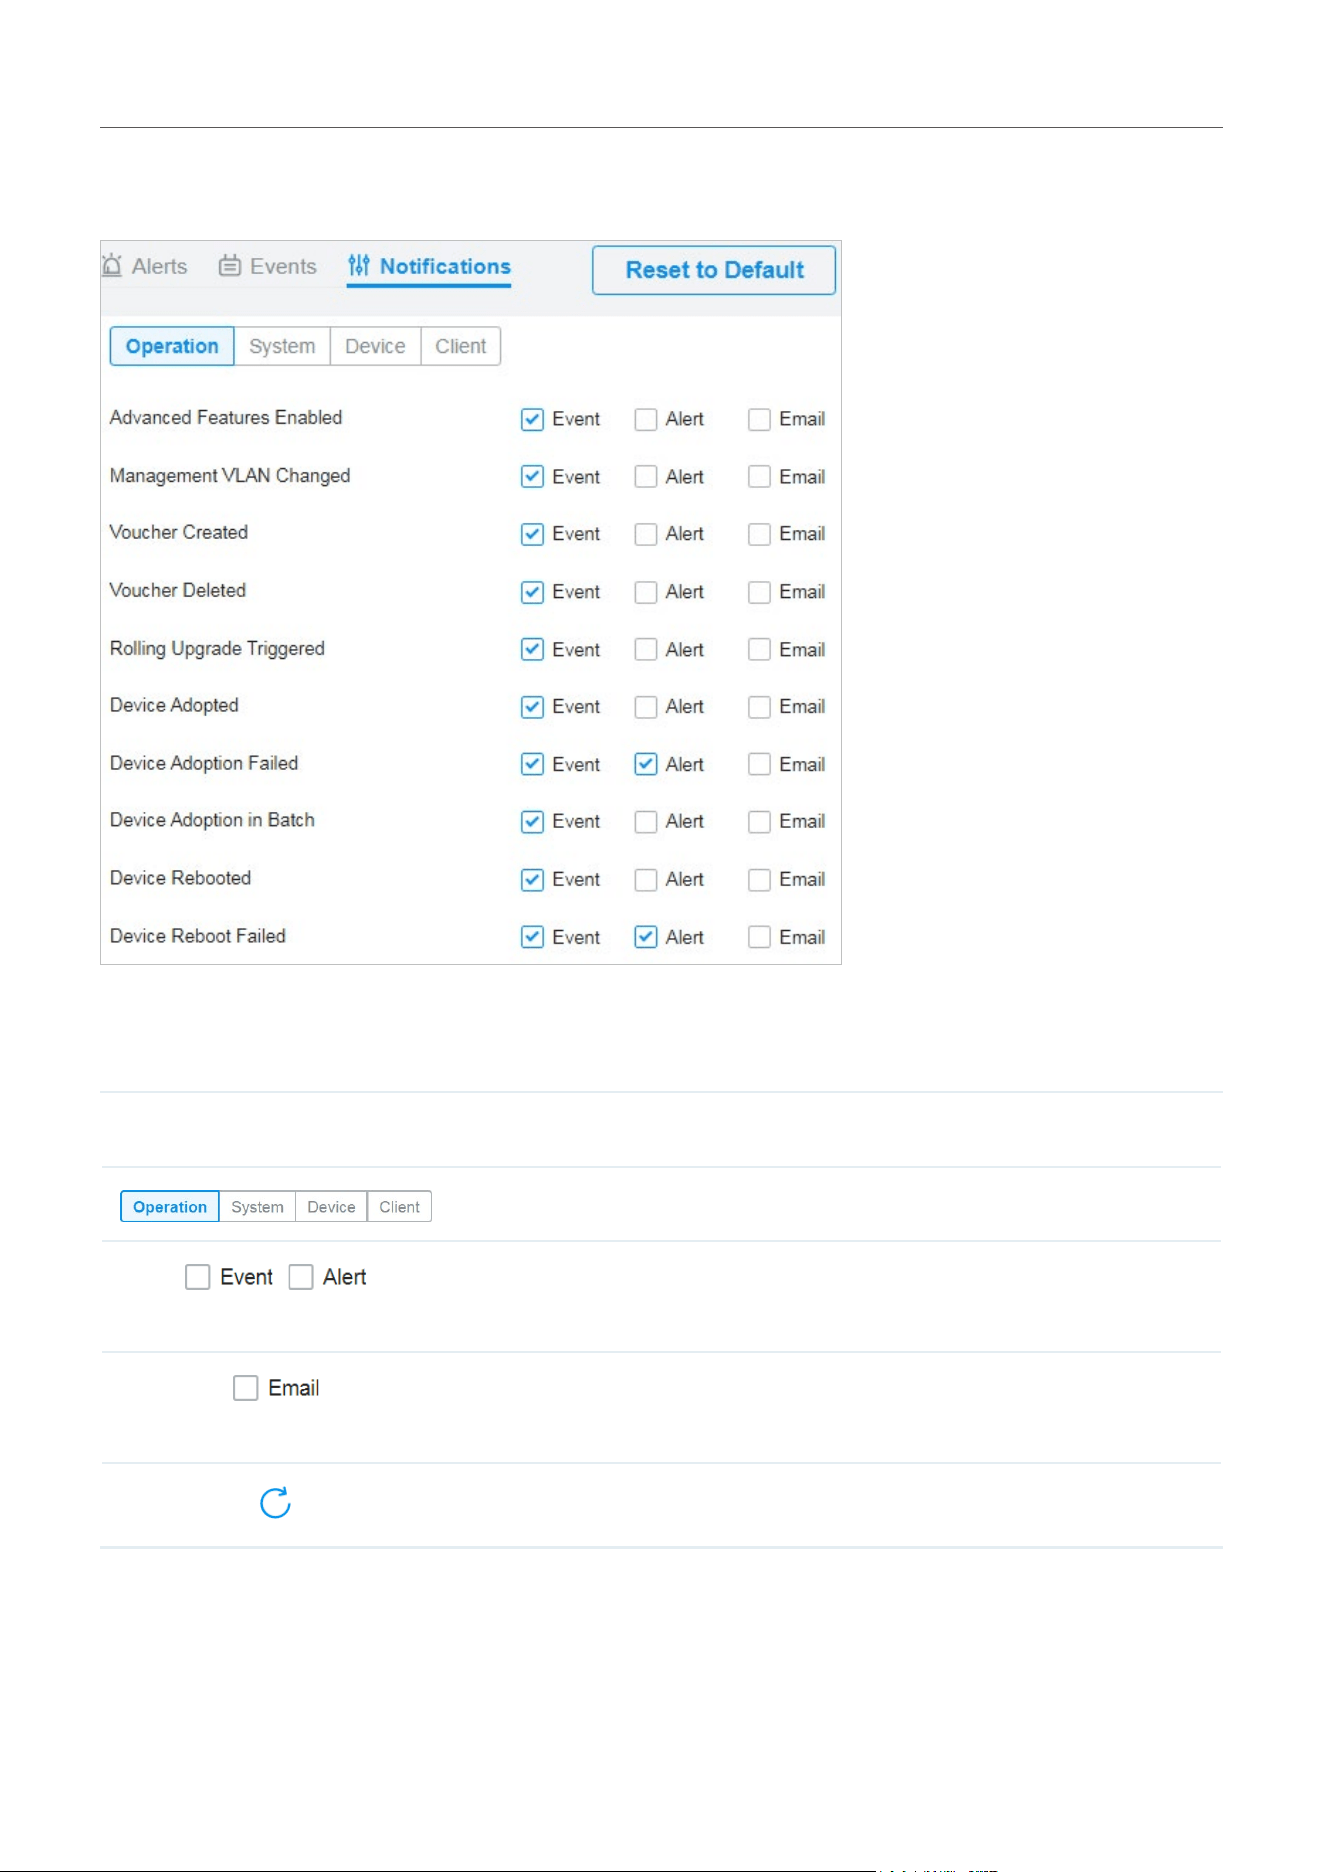Uncheck Event for Device Rebooted
1324x1872 pixels.
pyautogui.click(x=532, y=880)
